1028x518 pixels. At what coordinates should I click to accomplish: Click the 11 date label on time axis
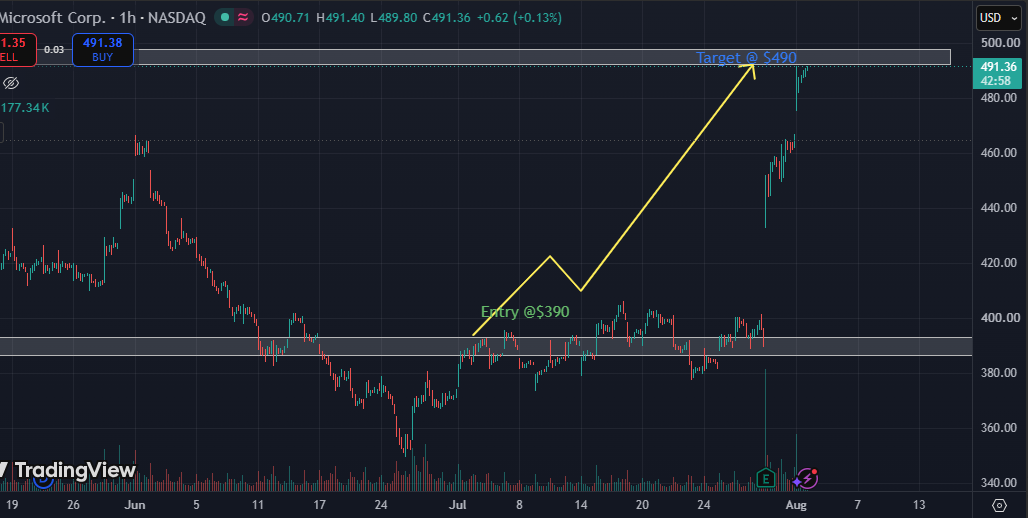tap(258, 505)
